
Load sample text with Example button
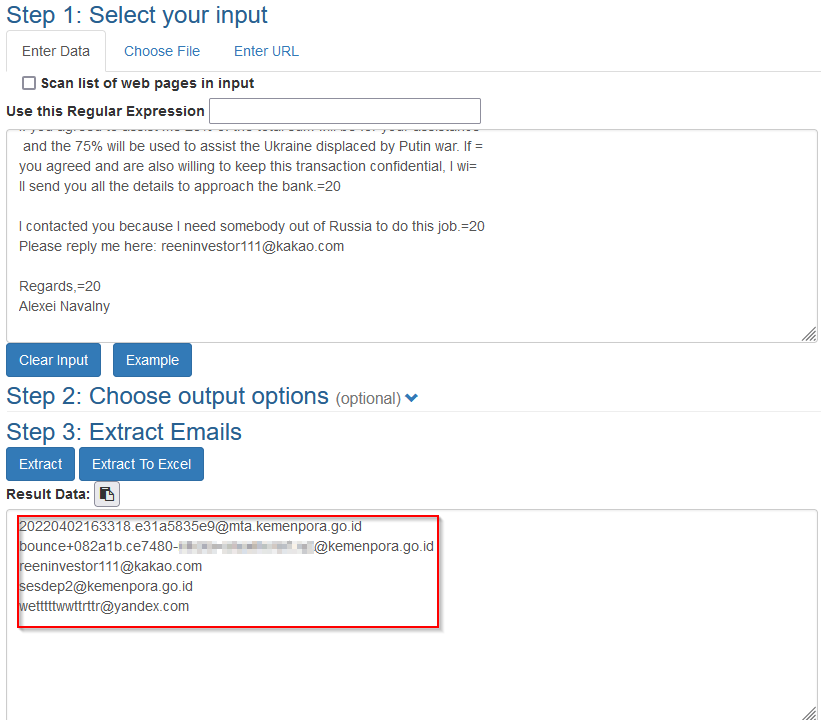click(152, 360)
